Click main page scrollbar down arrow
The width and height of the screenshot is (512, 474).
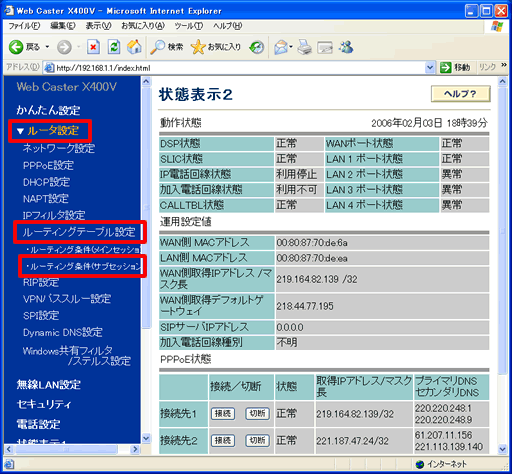[x=502, y=449]
